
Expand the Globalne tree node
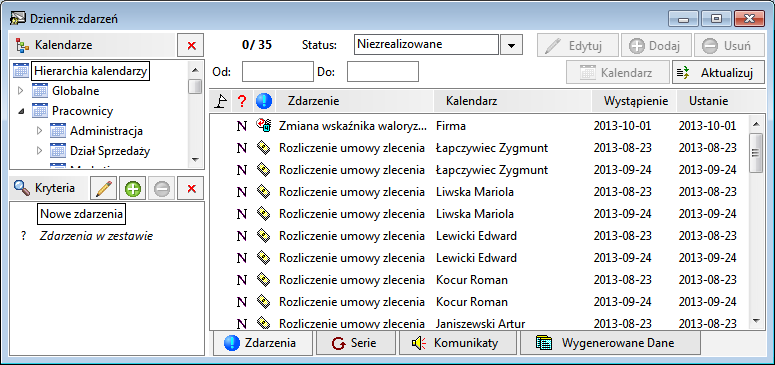point(21,91)
